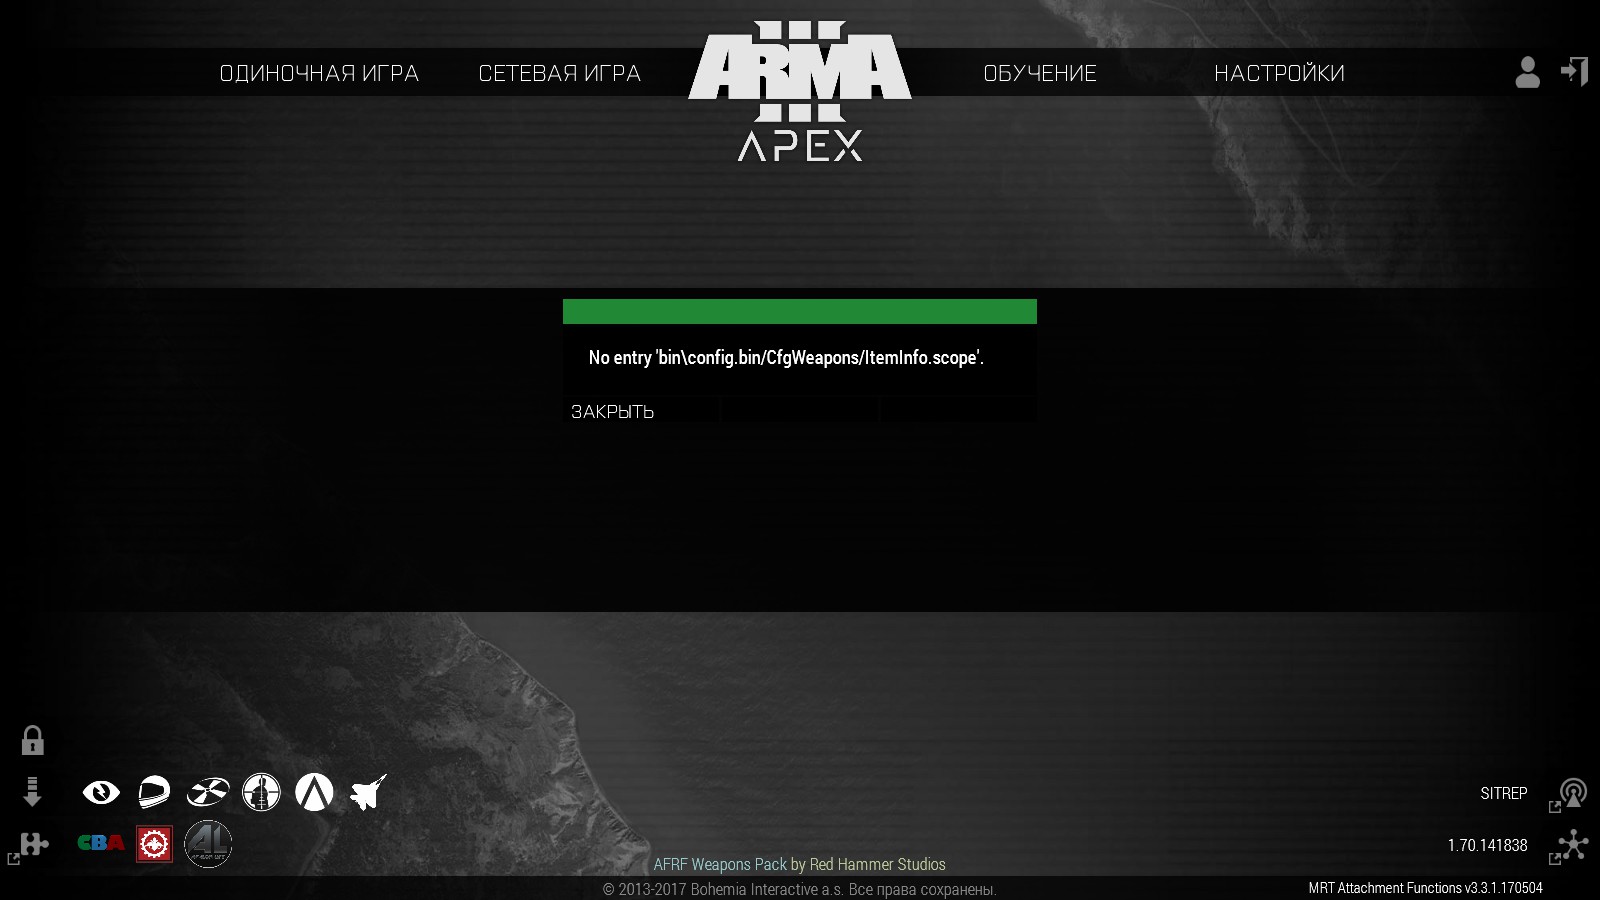This screenshot has width=1600, height=900.
Task: Open the mods puzzle piece icon
Action: tap(34, 844)
